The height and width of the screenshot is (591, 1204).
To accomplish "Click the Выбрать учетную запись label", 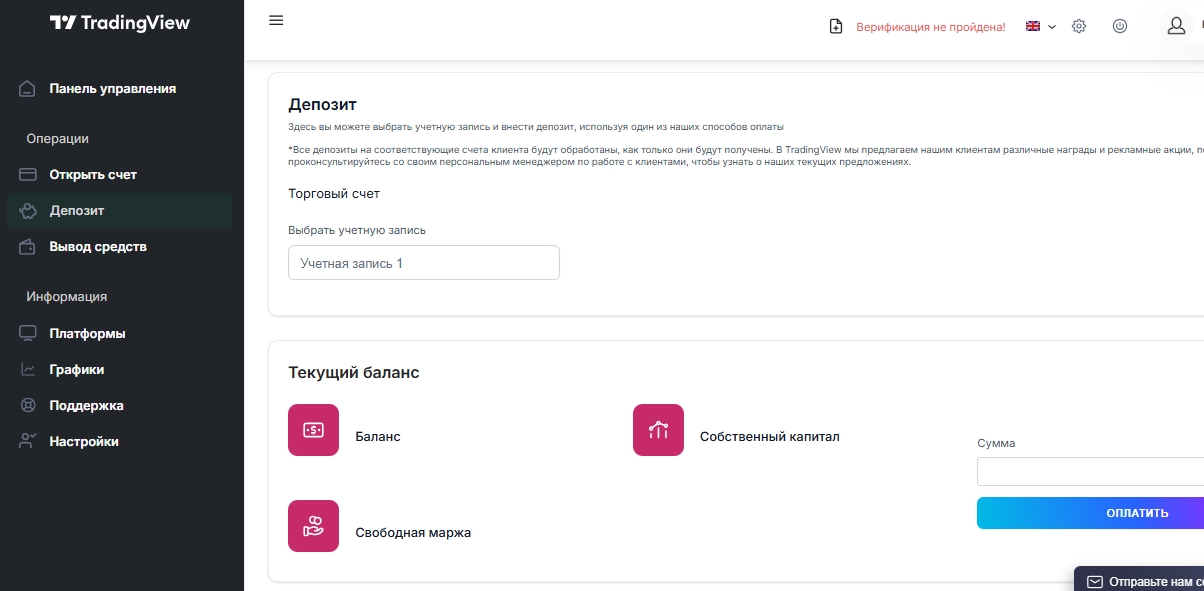I will (357, 230).
